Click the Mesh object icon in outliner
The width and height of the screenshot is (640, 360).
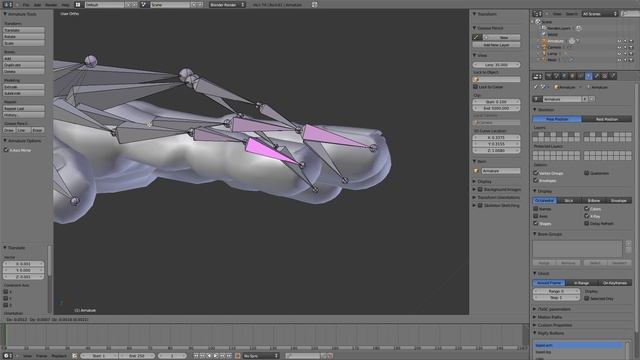(544, 60)
